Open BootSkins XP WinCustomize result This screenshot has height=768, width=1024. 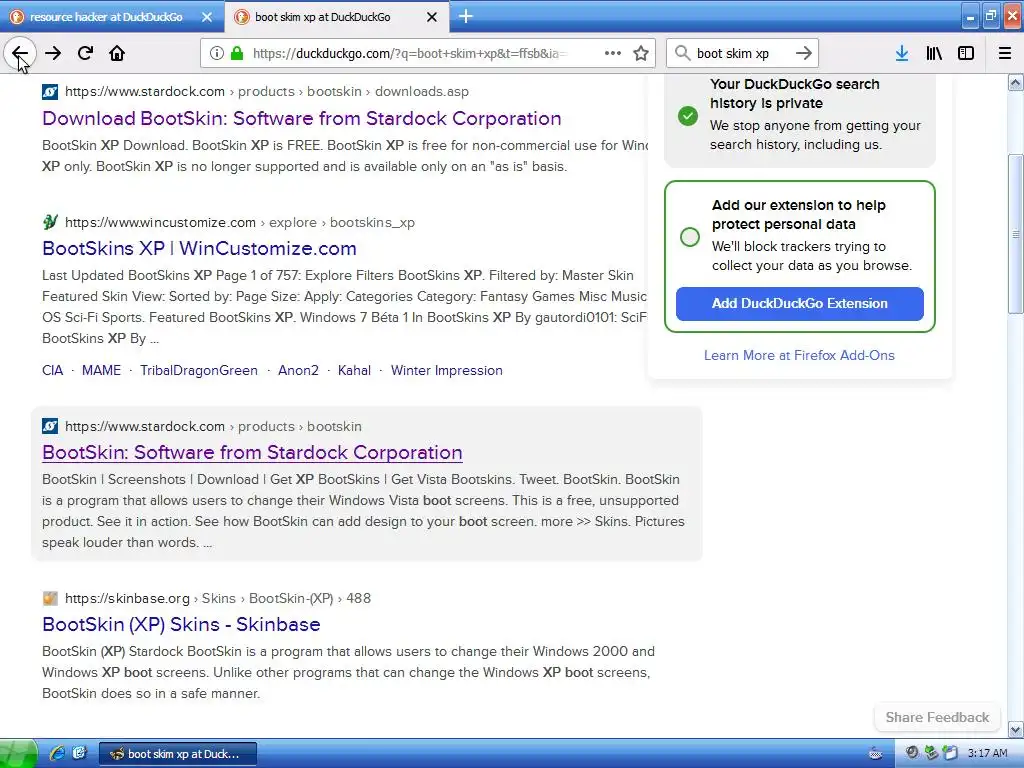[x=199, y=248]
